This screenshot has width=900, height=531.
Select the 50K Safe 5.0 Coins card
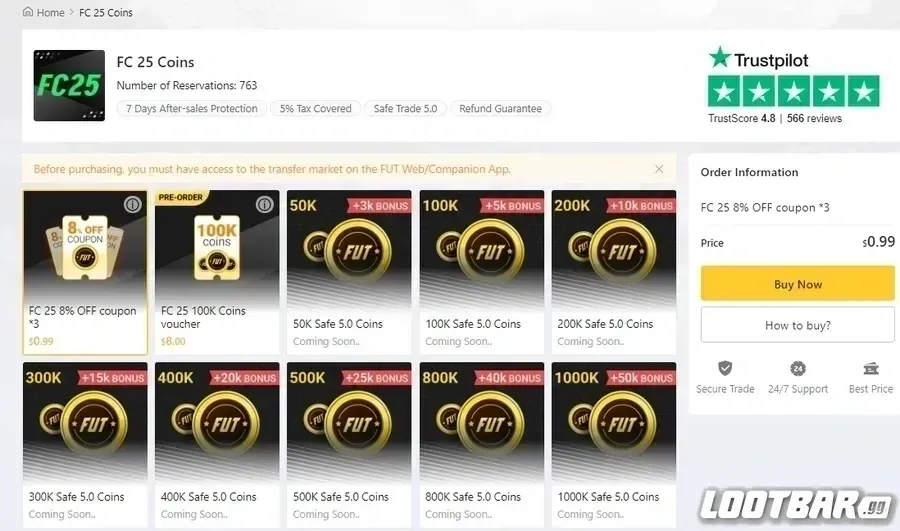point(349,272)
